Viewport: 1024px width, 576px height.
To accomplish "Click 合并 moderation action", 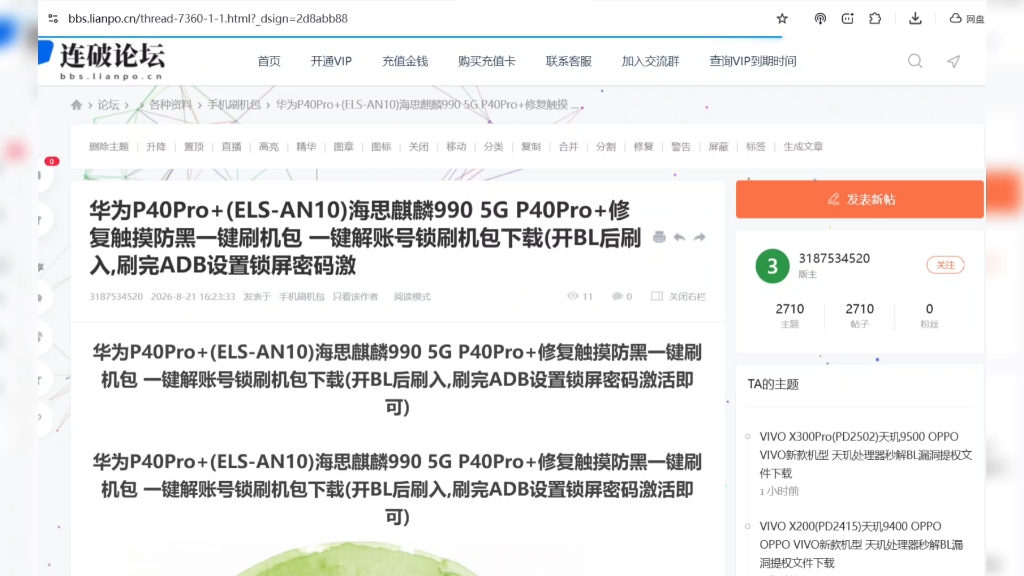I will click(x=568, y=147).
